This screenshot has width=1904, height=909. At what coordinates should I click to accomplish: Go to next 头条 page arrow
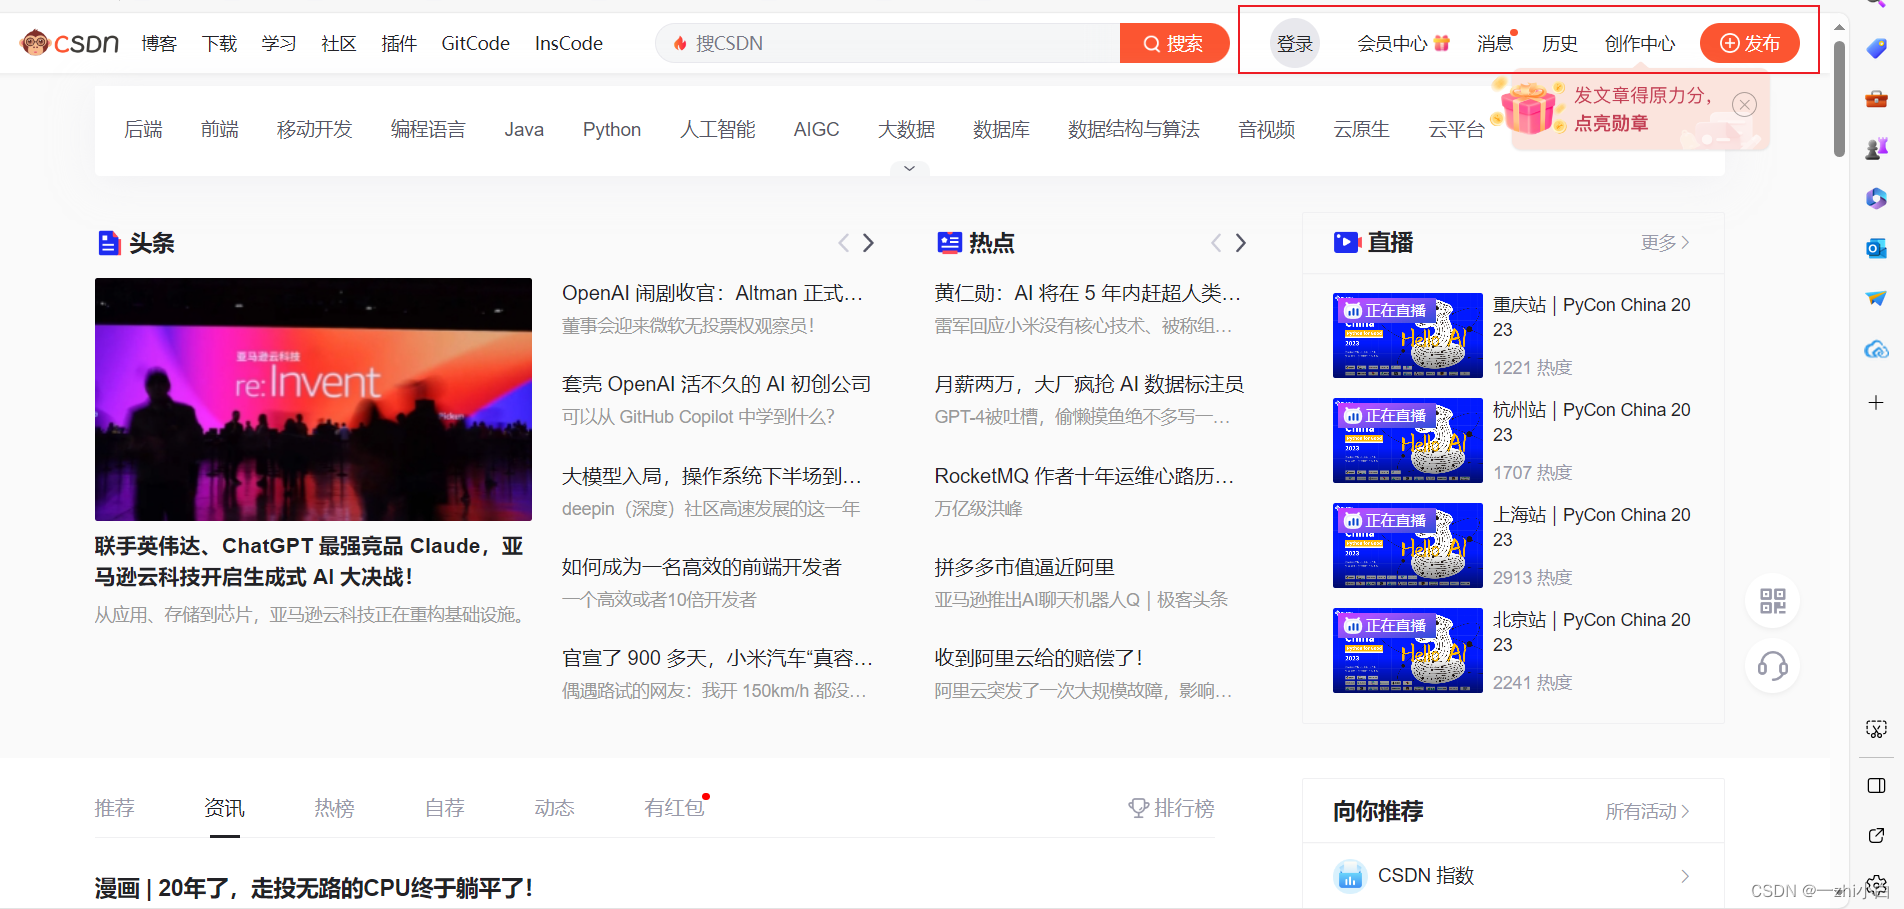(868, 243)
